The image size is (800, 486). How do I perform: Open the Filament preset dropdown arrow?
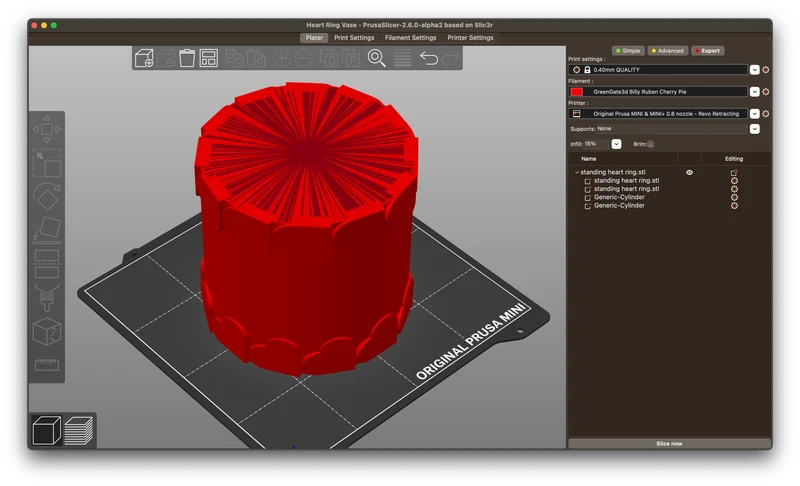pyautogui.click(x=755, y=92)
